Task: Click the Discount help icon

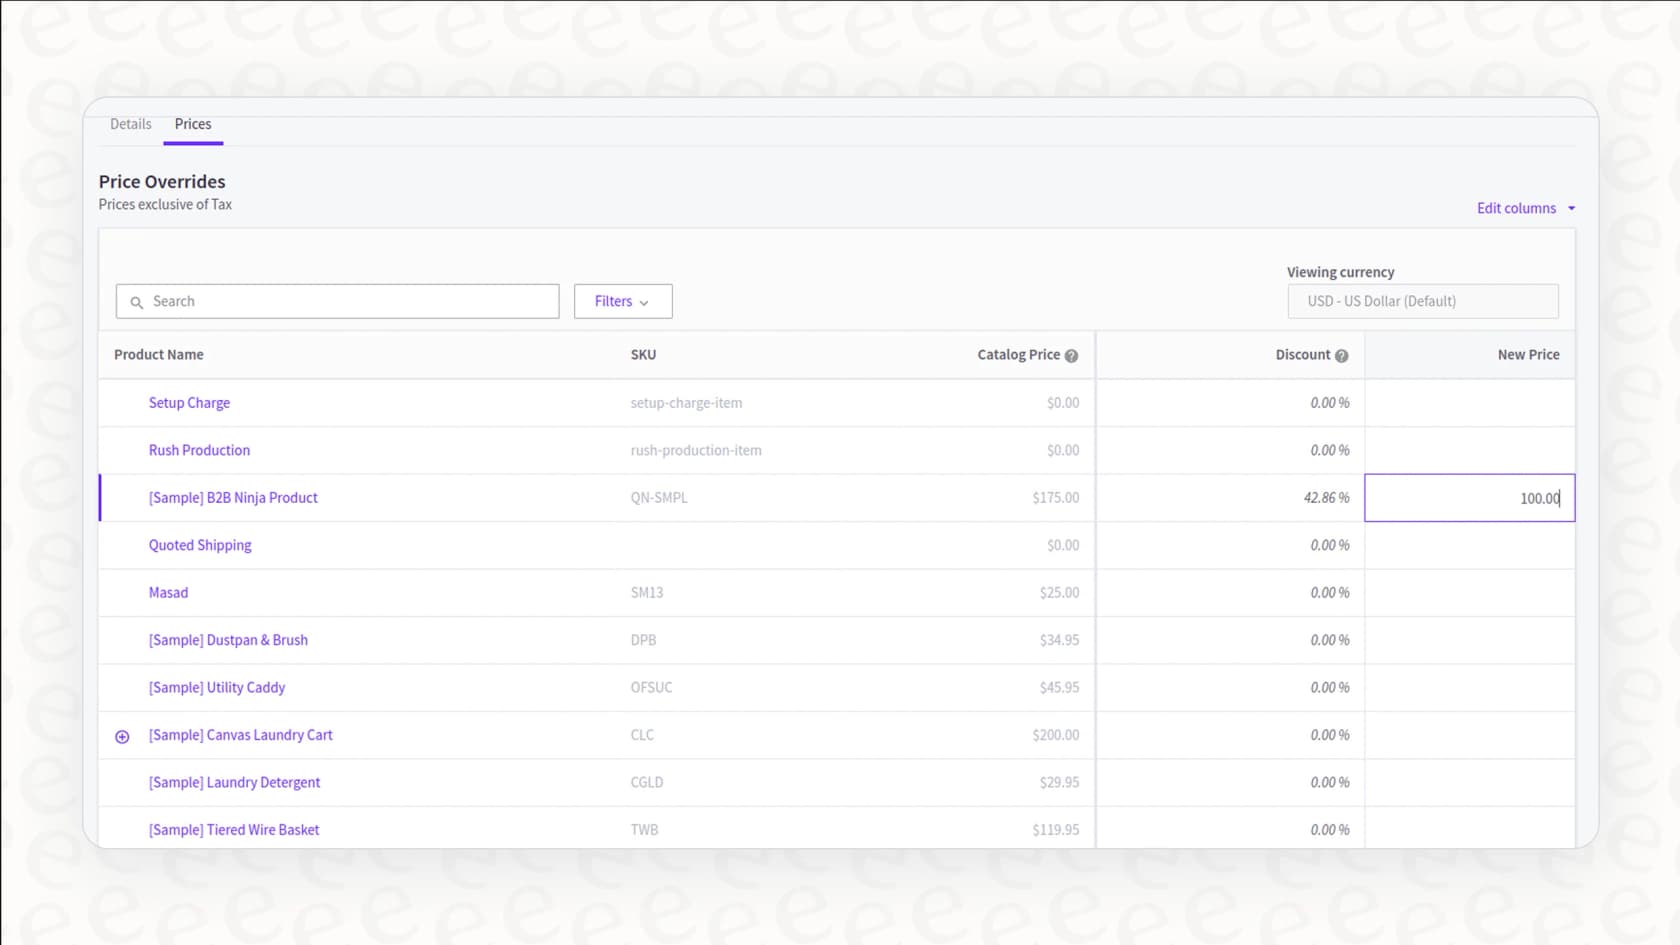Action: tap(1341, 356)
